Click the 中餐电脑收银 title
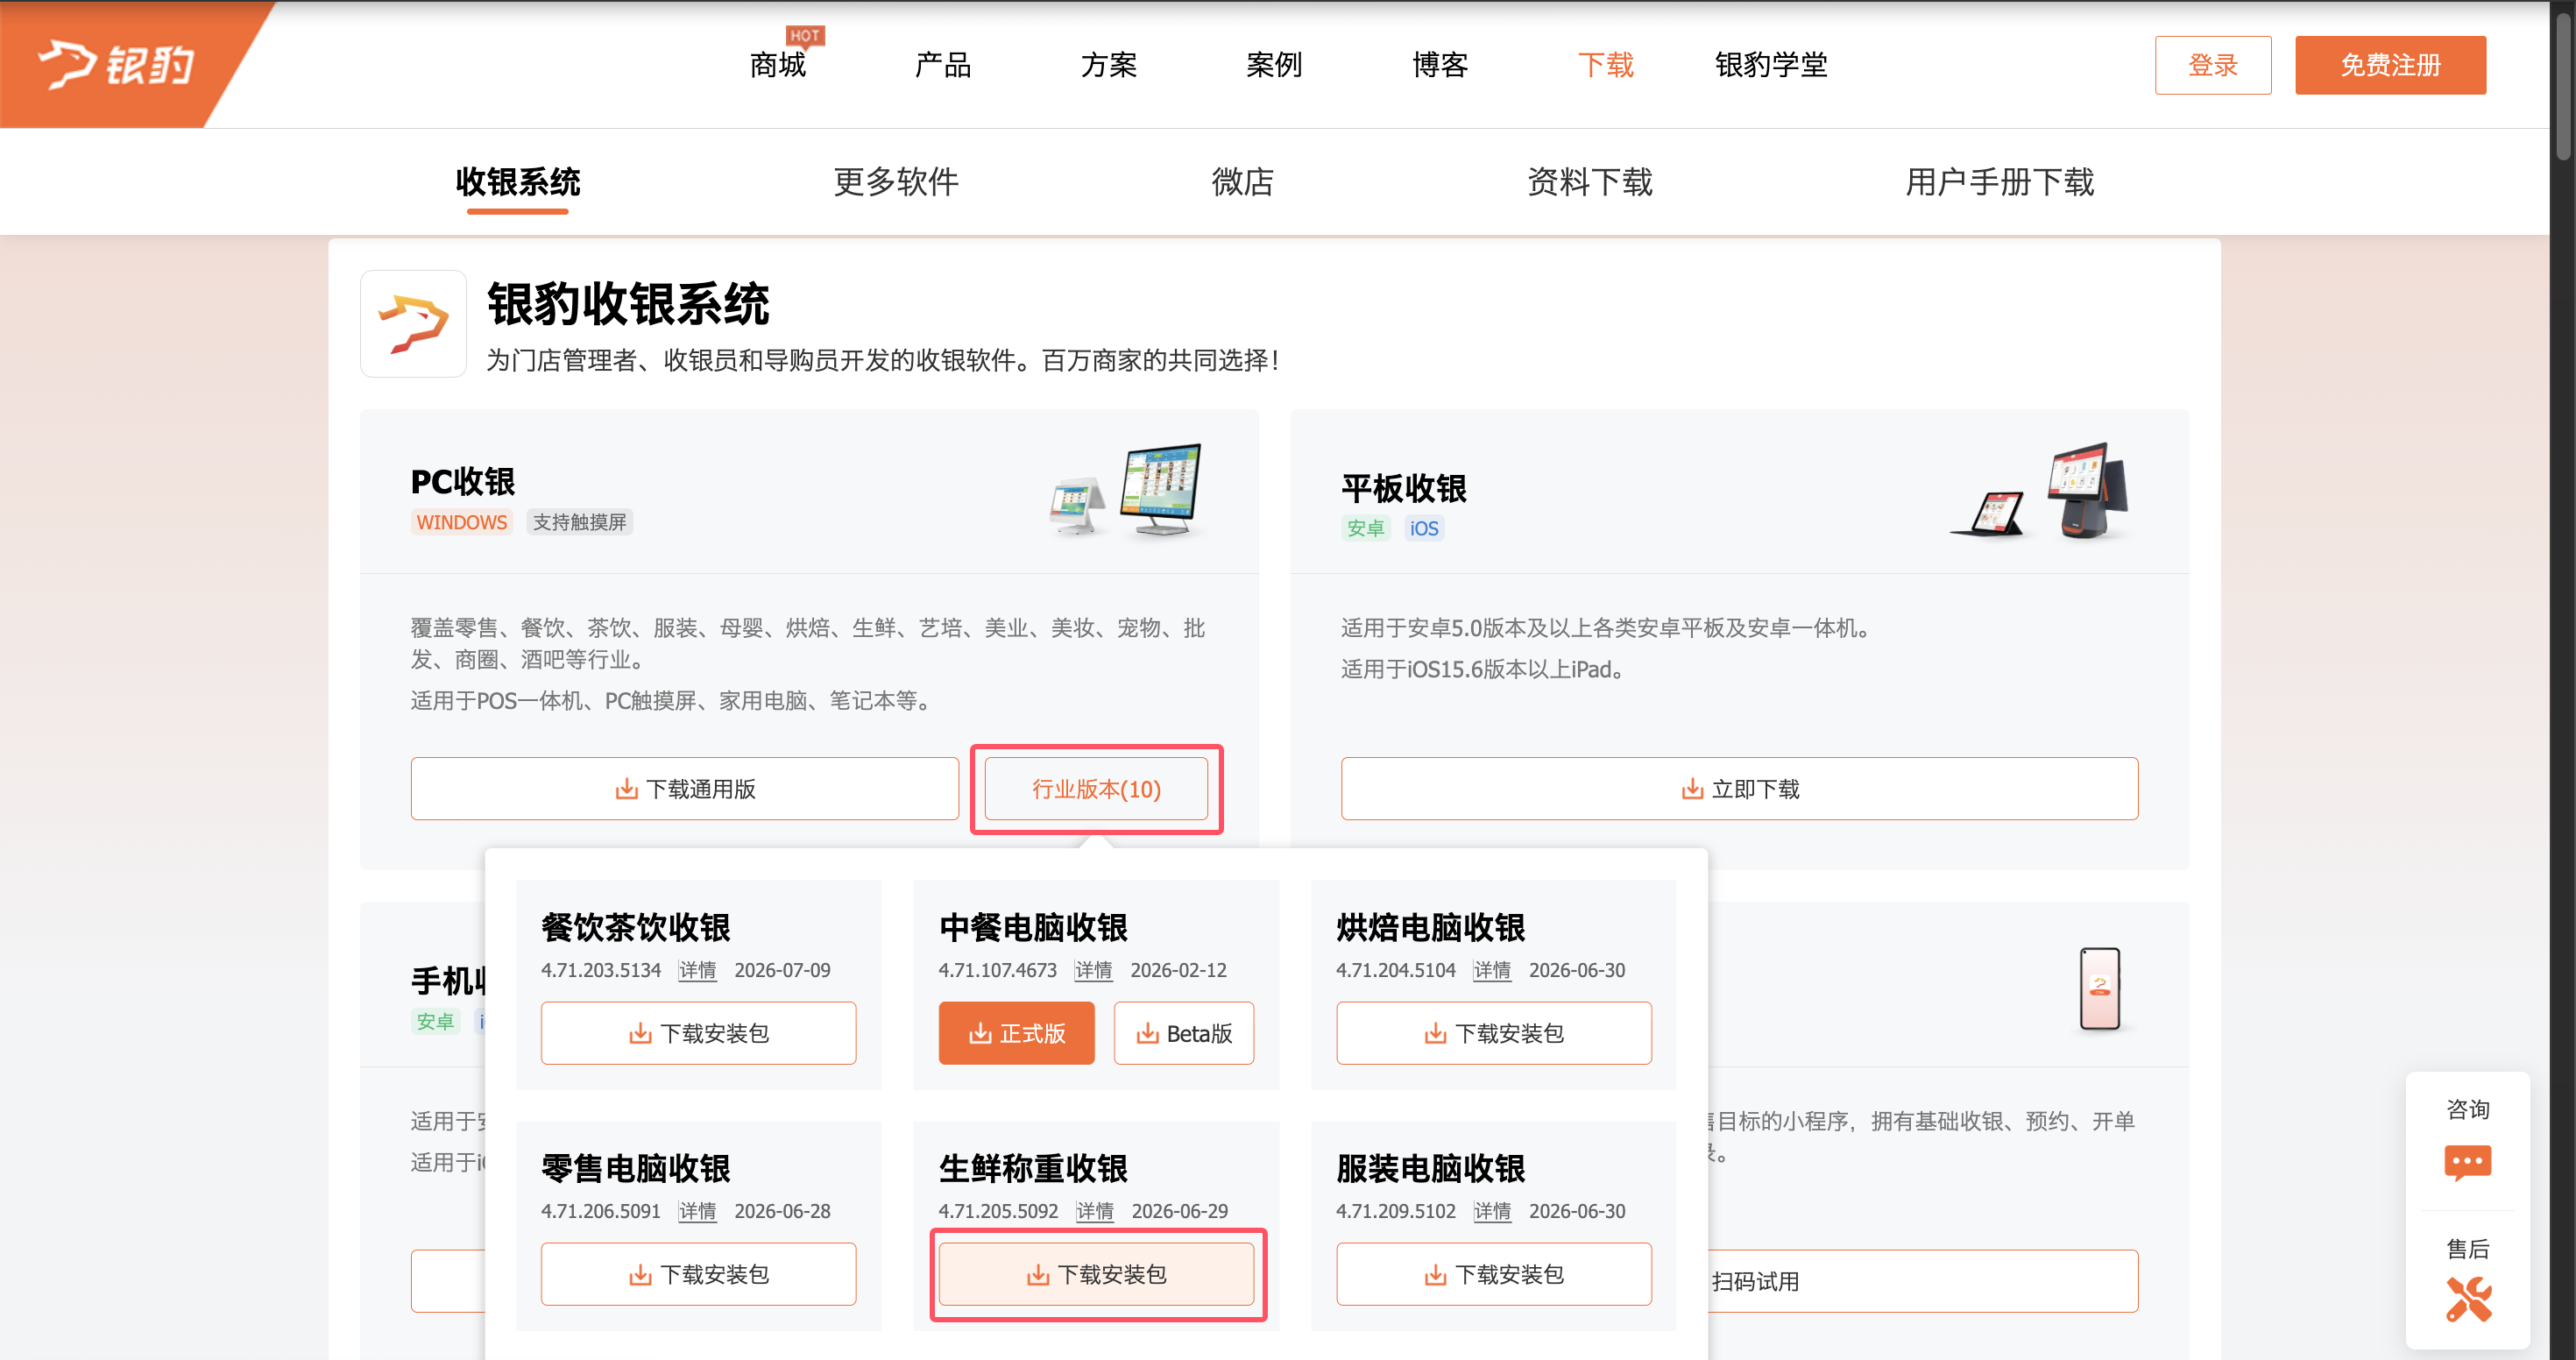Image resolution: width=2576 pixels, height=1360 pixels. tap(1033, 927)
